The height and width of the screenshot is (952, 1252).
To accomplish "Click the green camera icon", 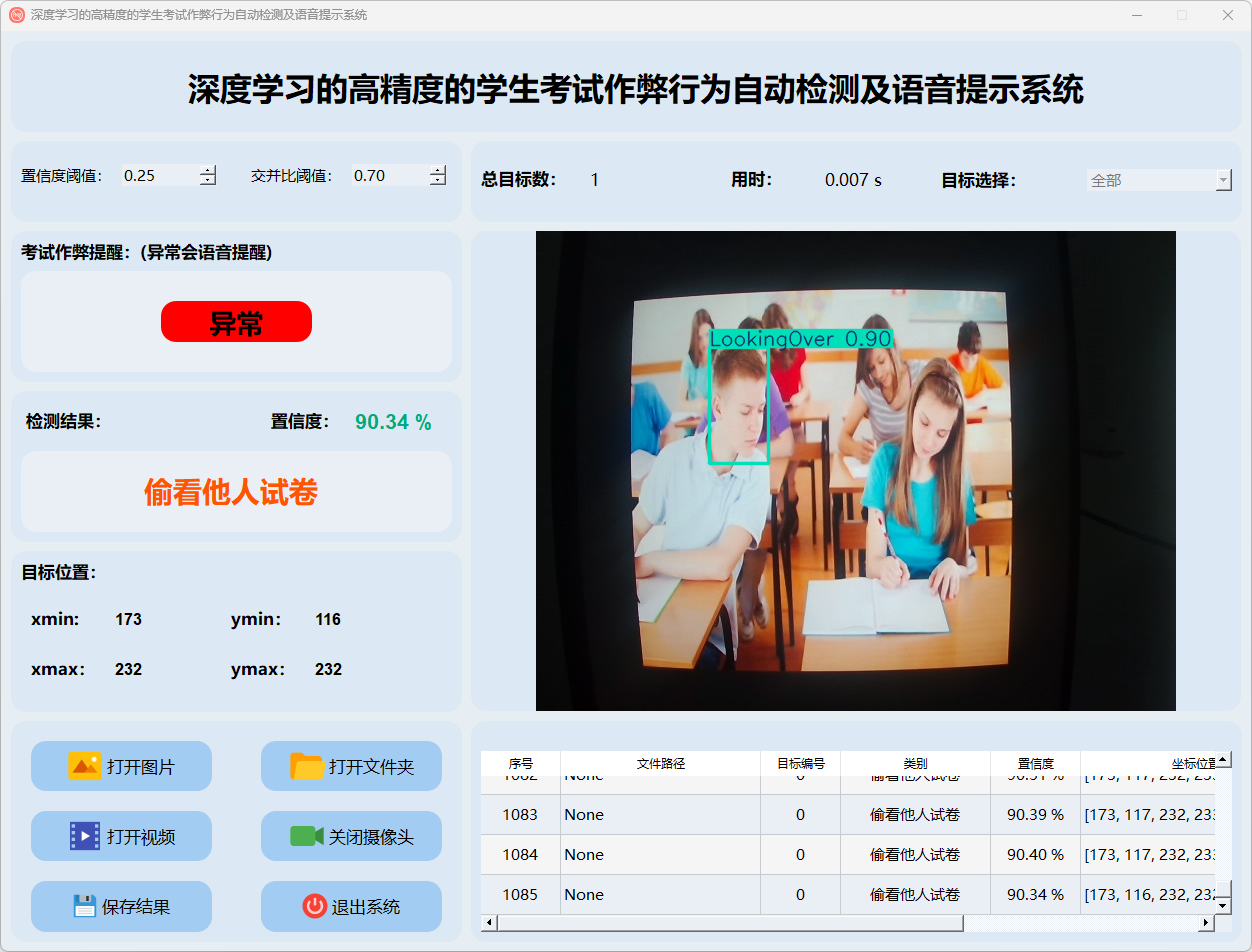I will tap(306, 836).
